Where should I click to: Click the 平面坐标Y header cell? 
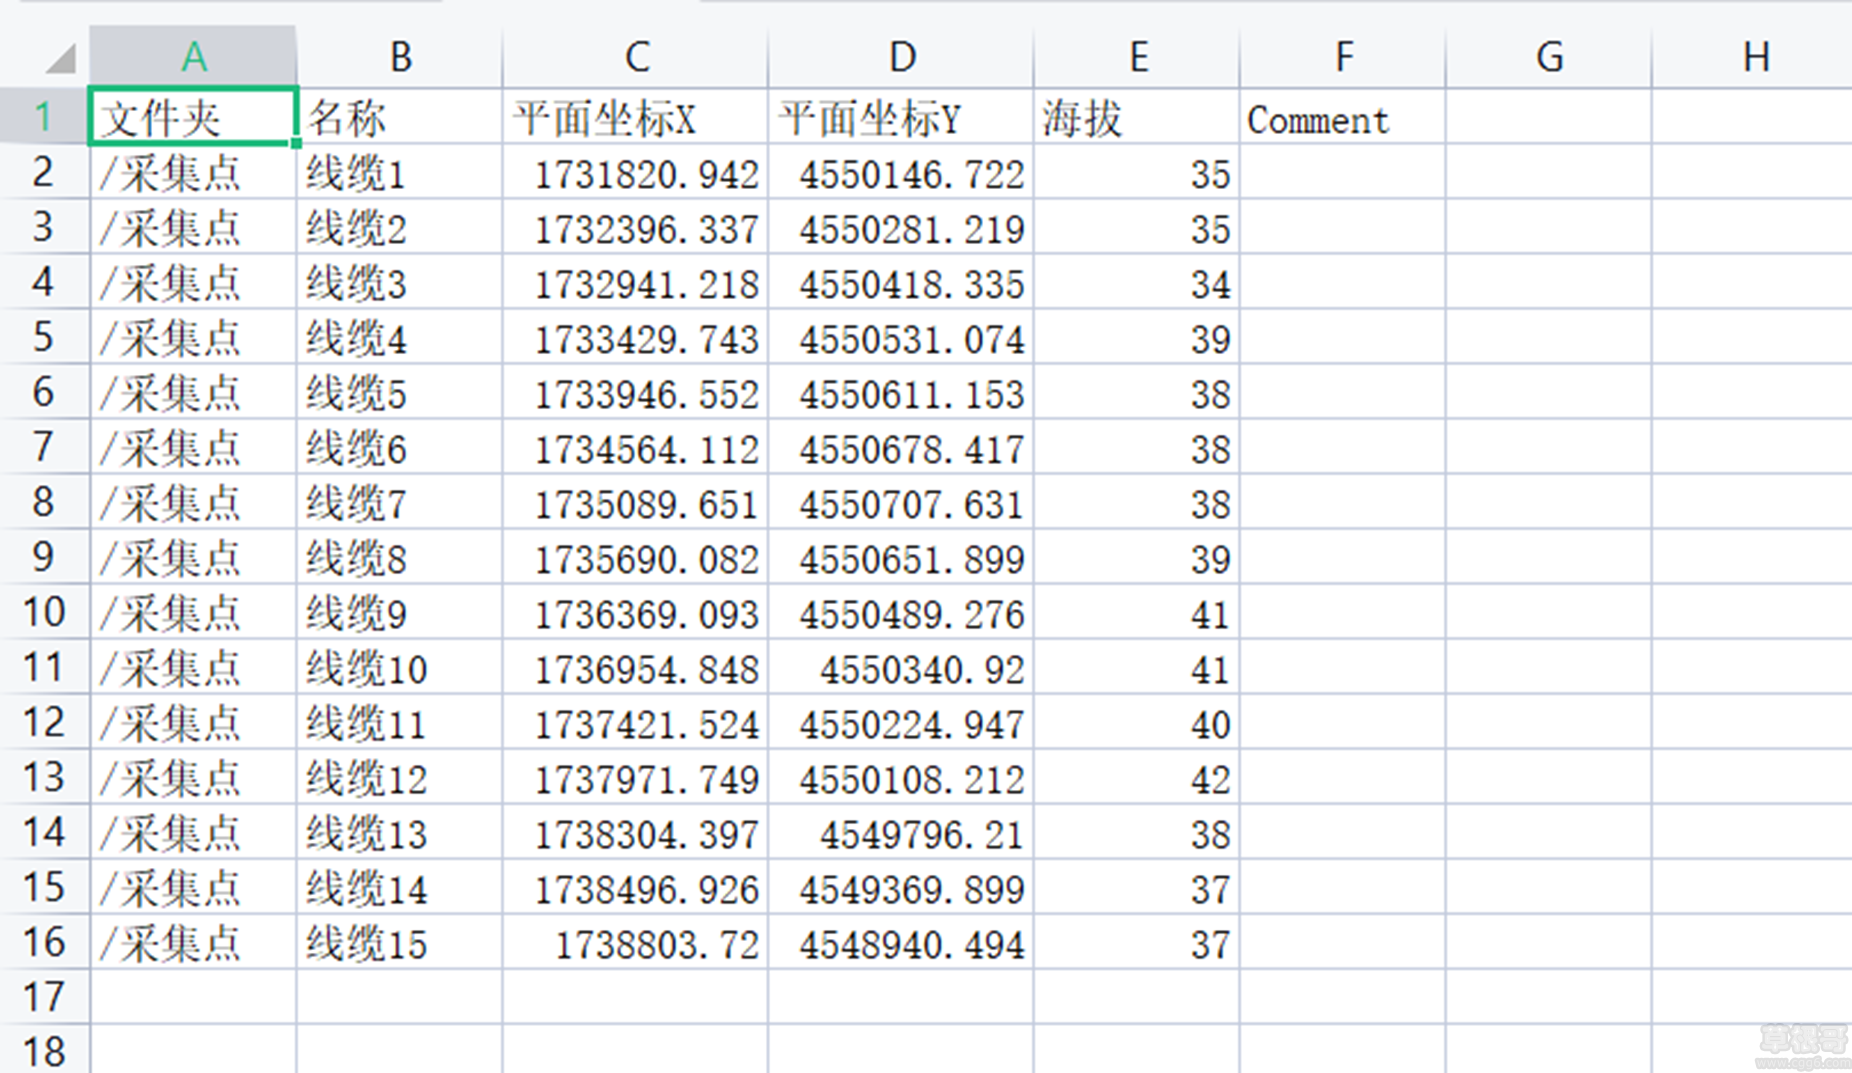click(902, 117)
